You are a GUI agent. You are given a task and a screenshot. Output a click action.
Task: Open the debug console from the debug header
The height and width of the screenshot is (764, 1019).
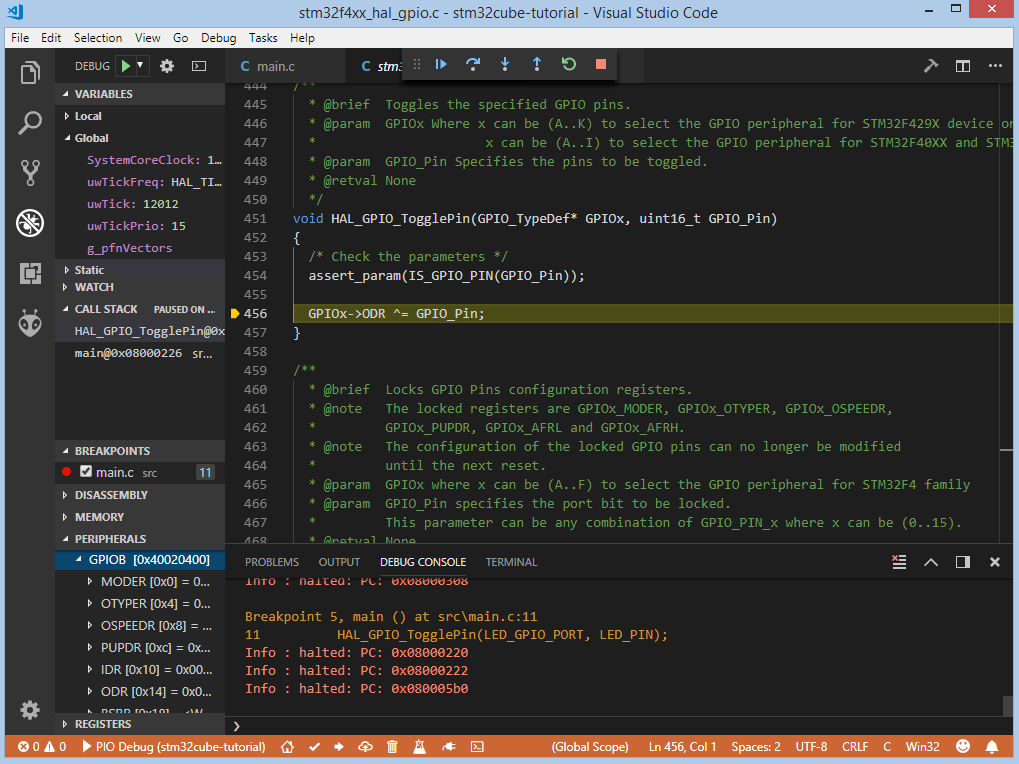(199, 66)
